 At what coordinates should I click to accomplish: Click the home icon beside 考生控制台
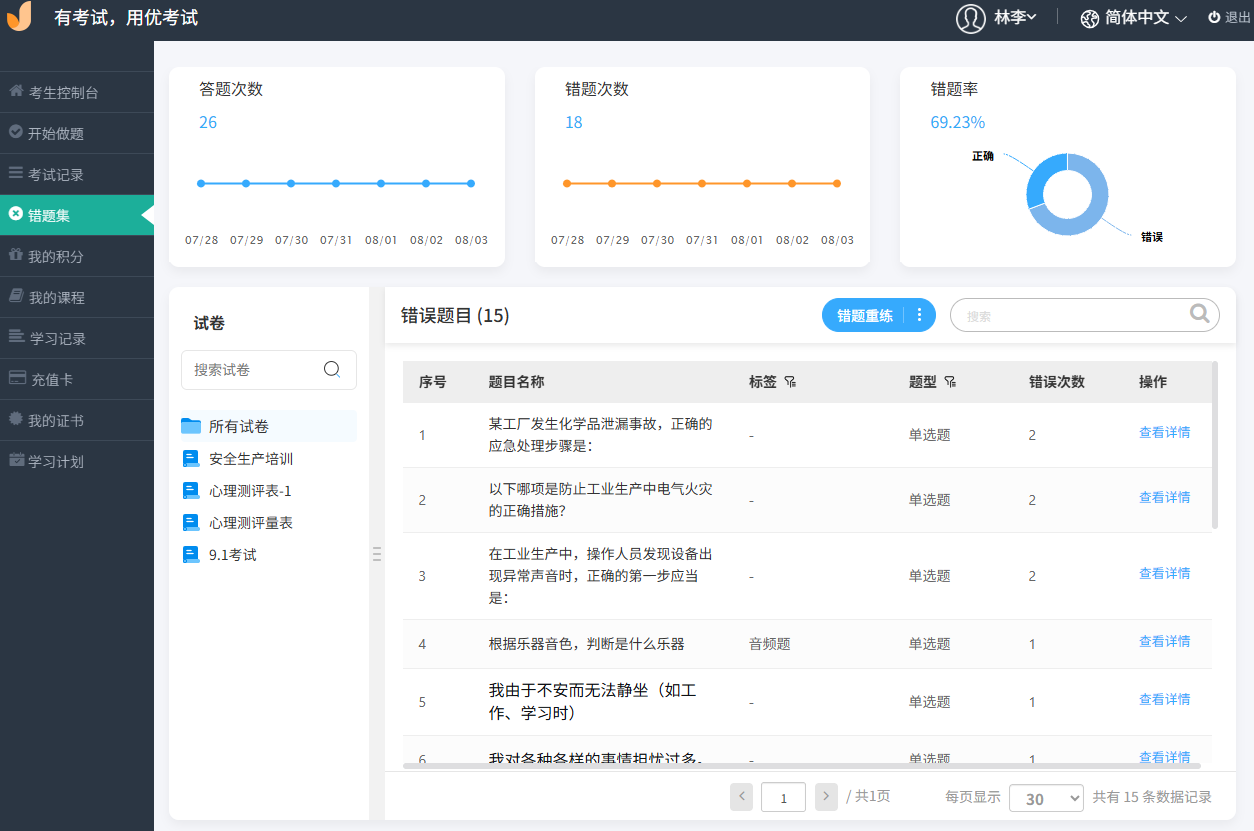(x=16, y=91)
